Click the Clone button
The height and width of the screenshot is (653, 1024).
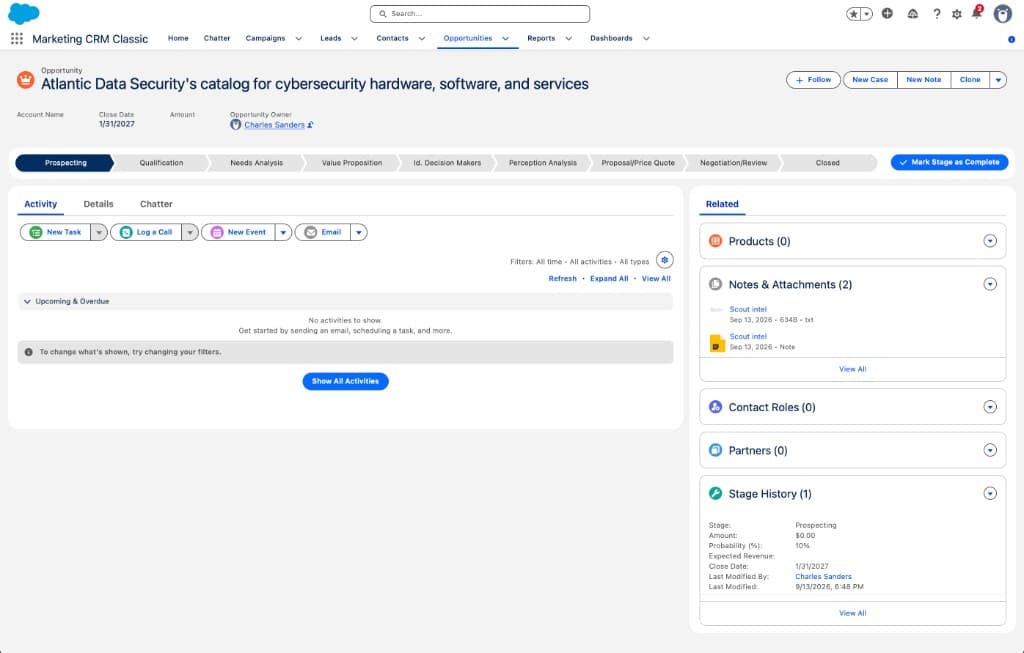click(970, 80)
